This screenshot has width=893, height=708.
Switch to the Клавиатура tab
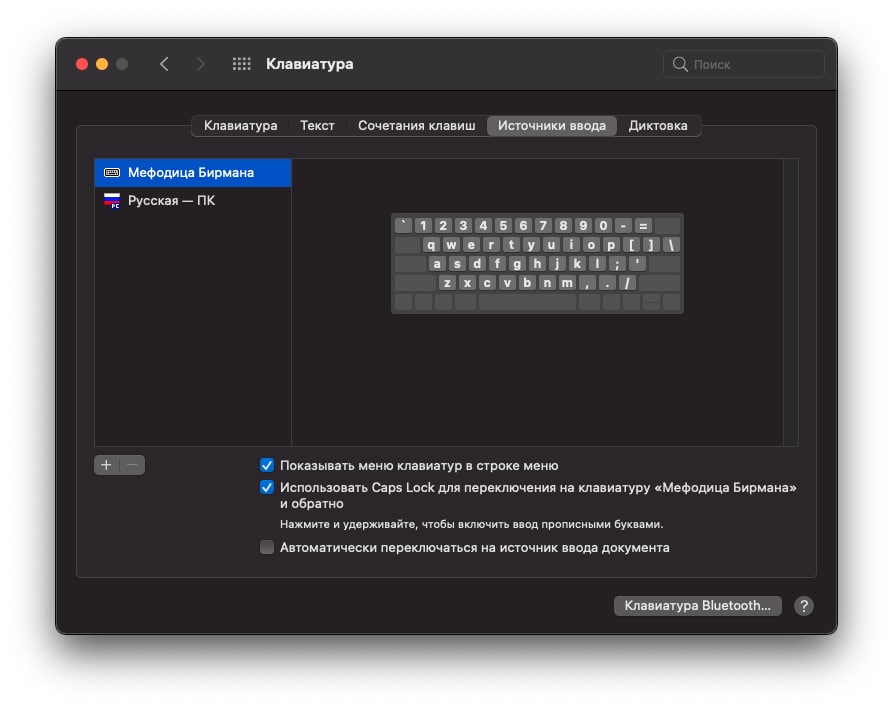tap(240, 125)
